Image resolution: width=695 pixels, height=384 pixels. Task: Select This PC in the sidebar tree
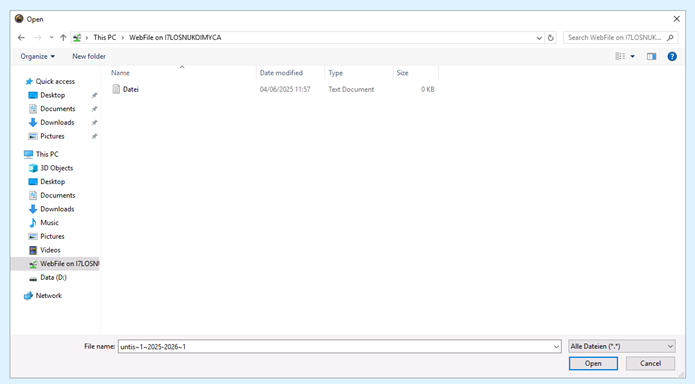point(47,154)
